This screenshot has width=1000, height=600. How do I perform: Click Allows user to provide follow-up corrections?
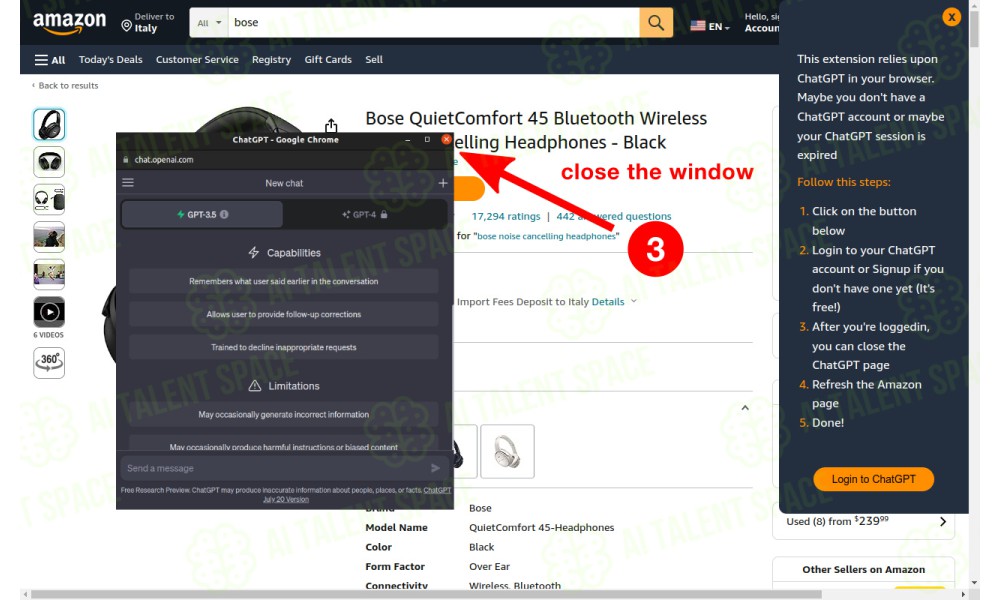tap(284, 314)
